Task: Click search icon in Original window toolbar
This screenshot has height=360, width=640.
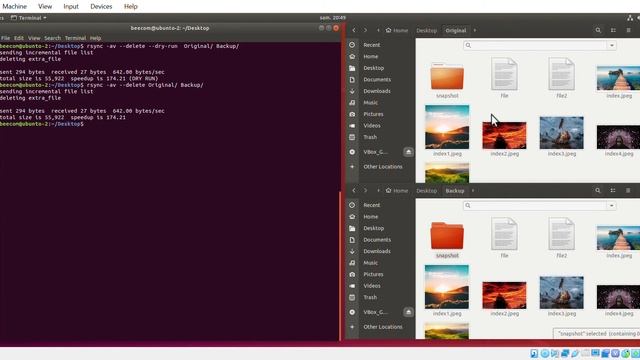Action: 598,30
